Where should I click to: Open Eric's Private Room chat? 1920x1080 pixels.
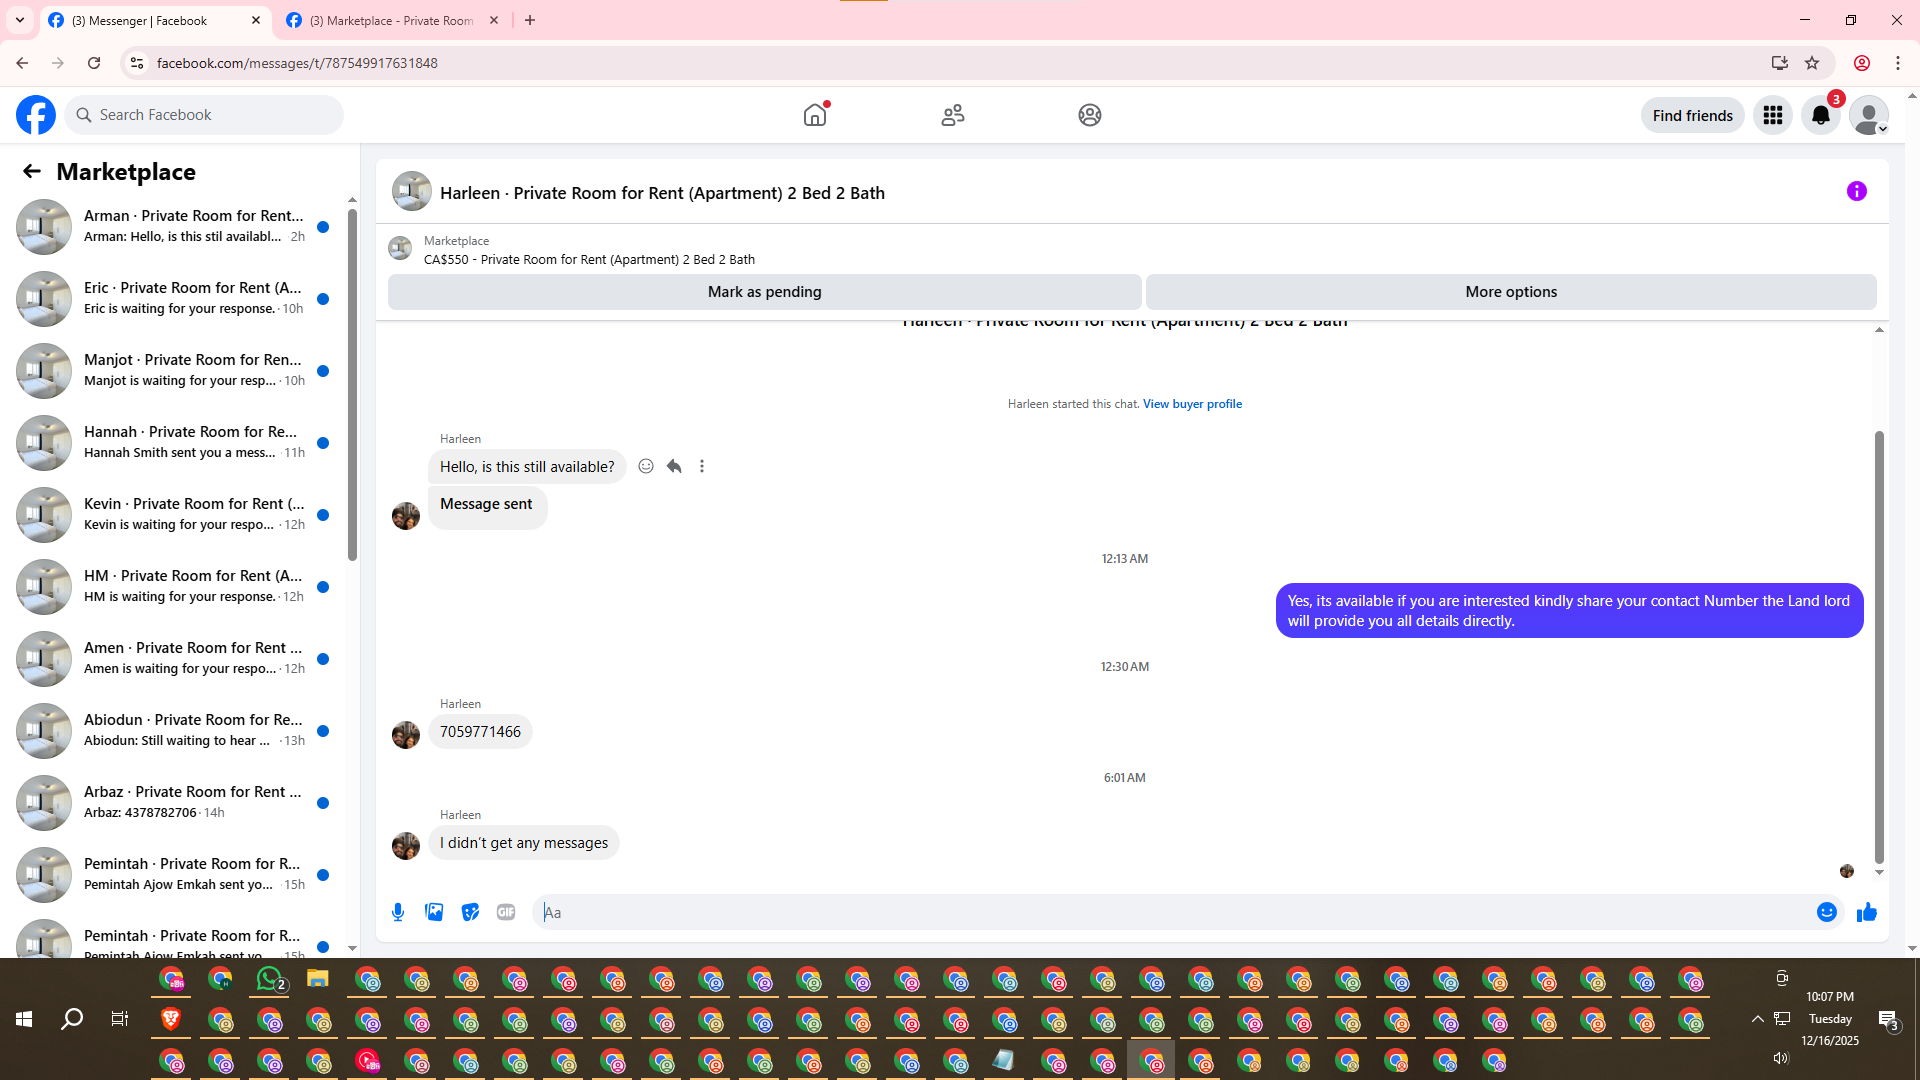pyautogui.click(x=174, y=298)
